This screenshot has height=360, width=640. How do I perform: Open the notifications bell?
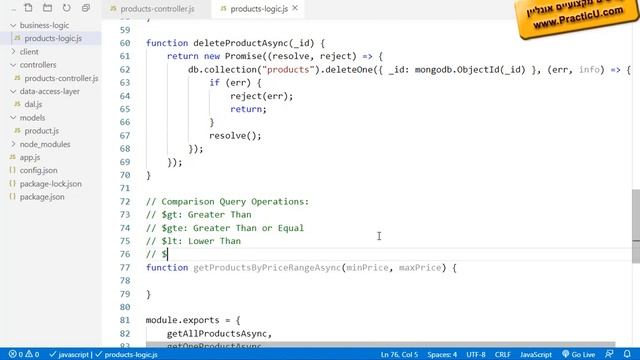coord(627,354)
